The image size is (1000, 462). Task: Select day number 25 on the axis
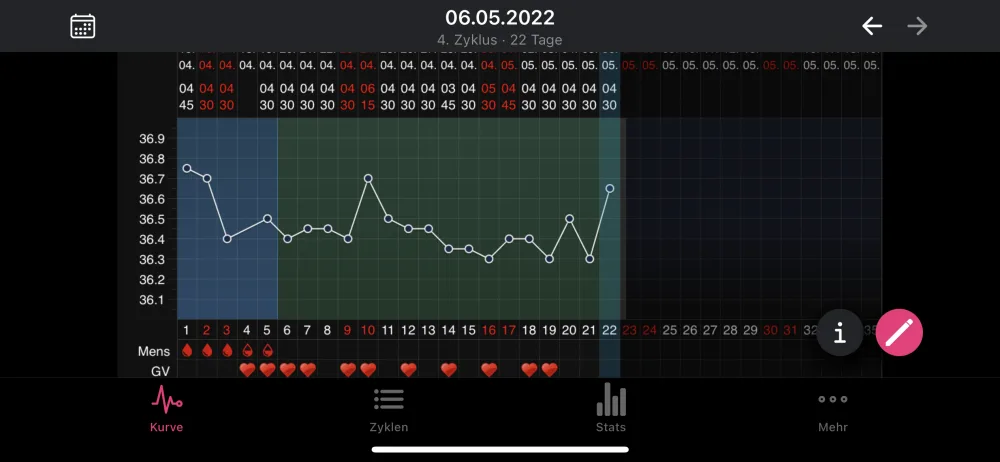[670, 331]
